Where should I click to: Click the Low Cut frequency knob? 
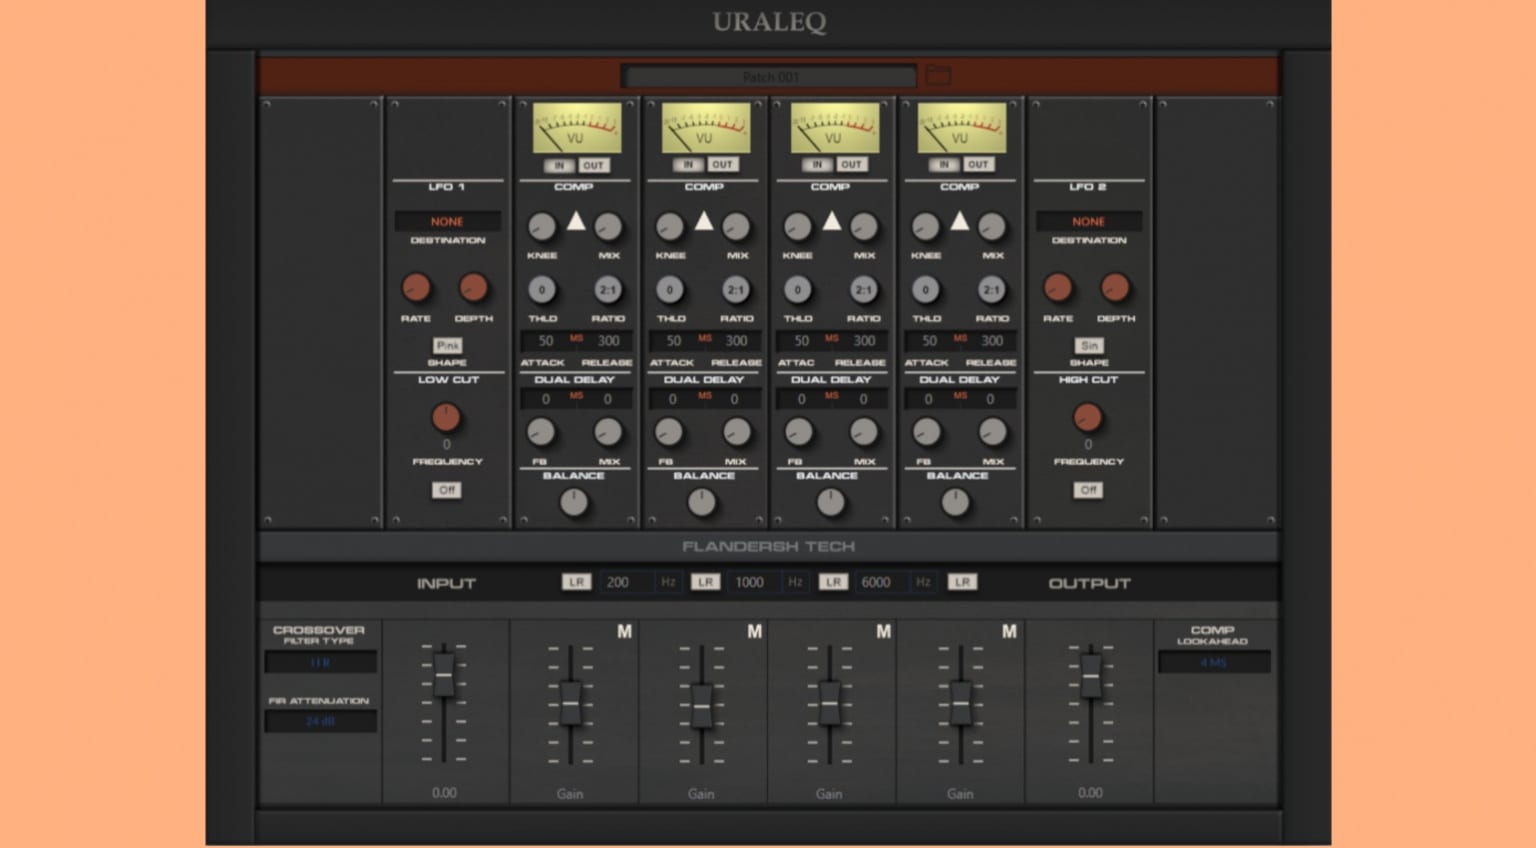pos(446,417)
